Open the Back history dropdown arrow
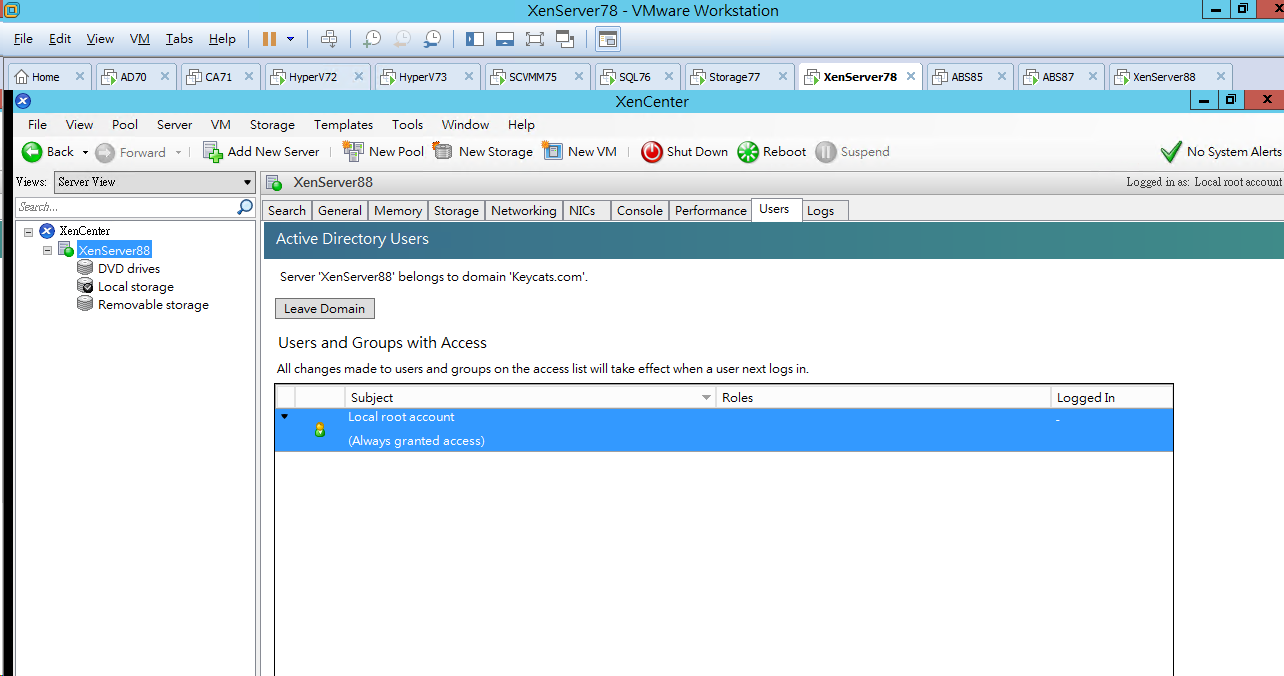 (85, 152)
